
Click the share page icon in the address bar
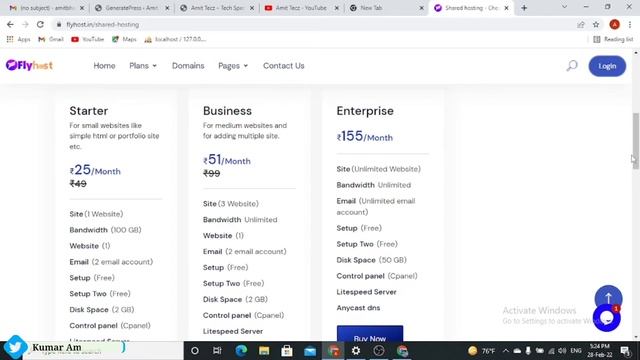(580, 24)
